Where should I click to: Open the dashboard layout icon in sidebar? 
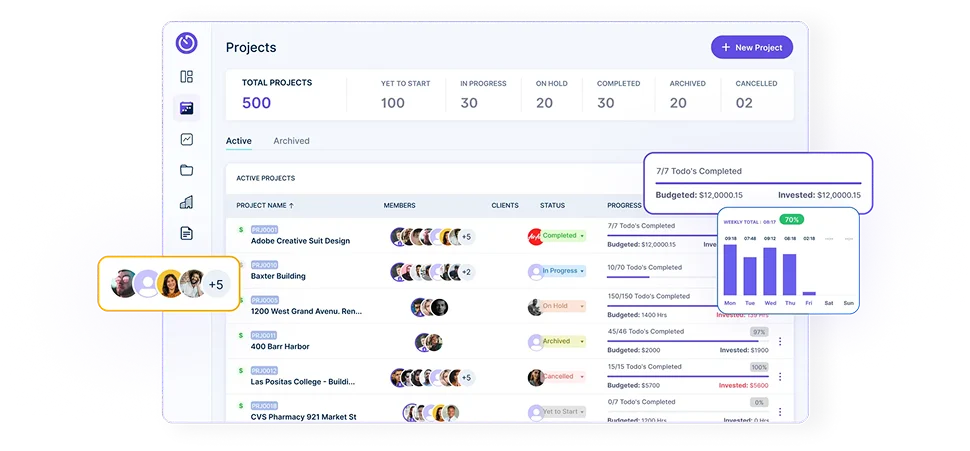pos(186,77)
